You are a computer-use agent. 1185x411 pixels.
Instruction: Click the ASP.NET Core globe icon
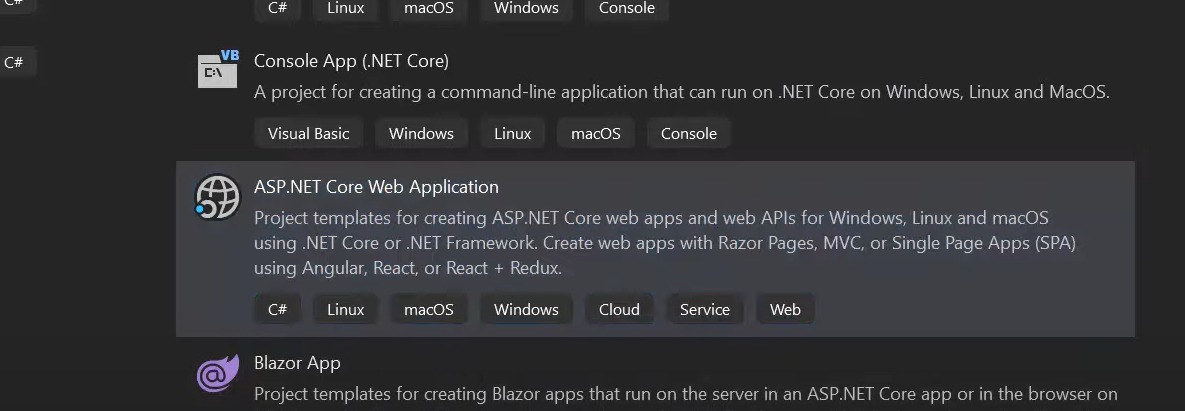pos(217,197)
